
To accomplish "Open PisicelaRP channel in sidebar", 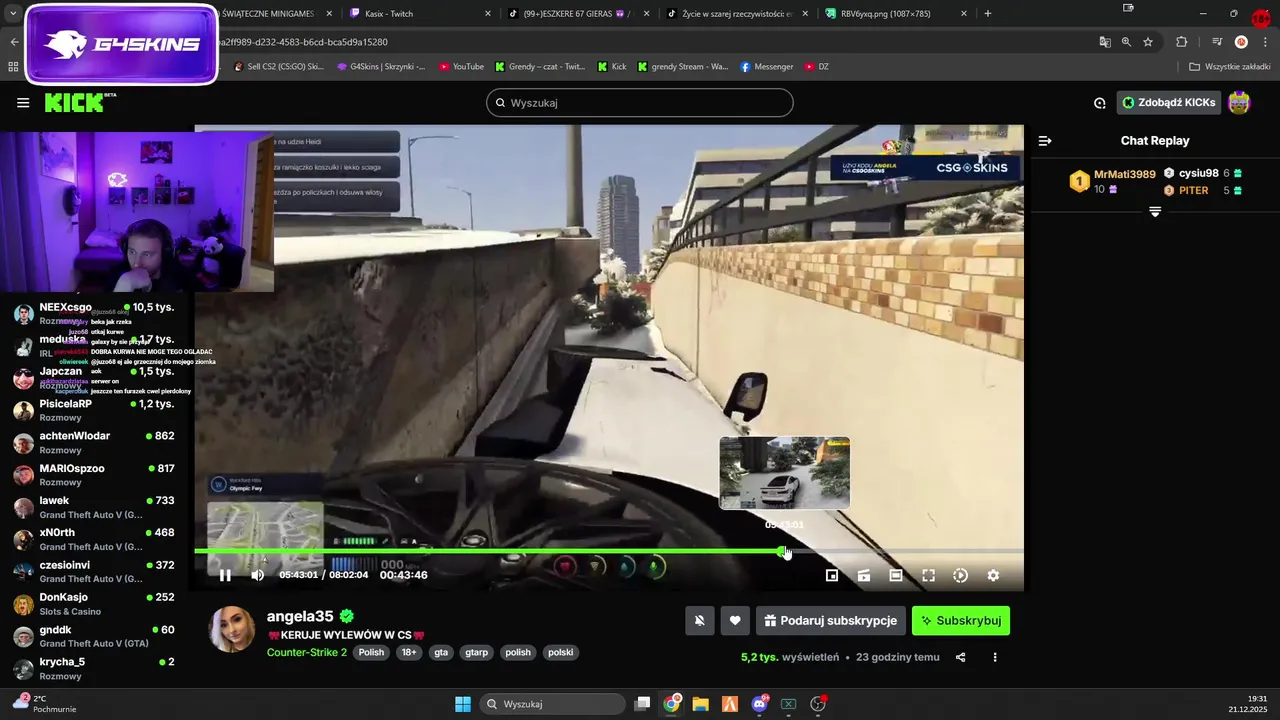I will coord(95,410).
